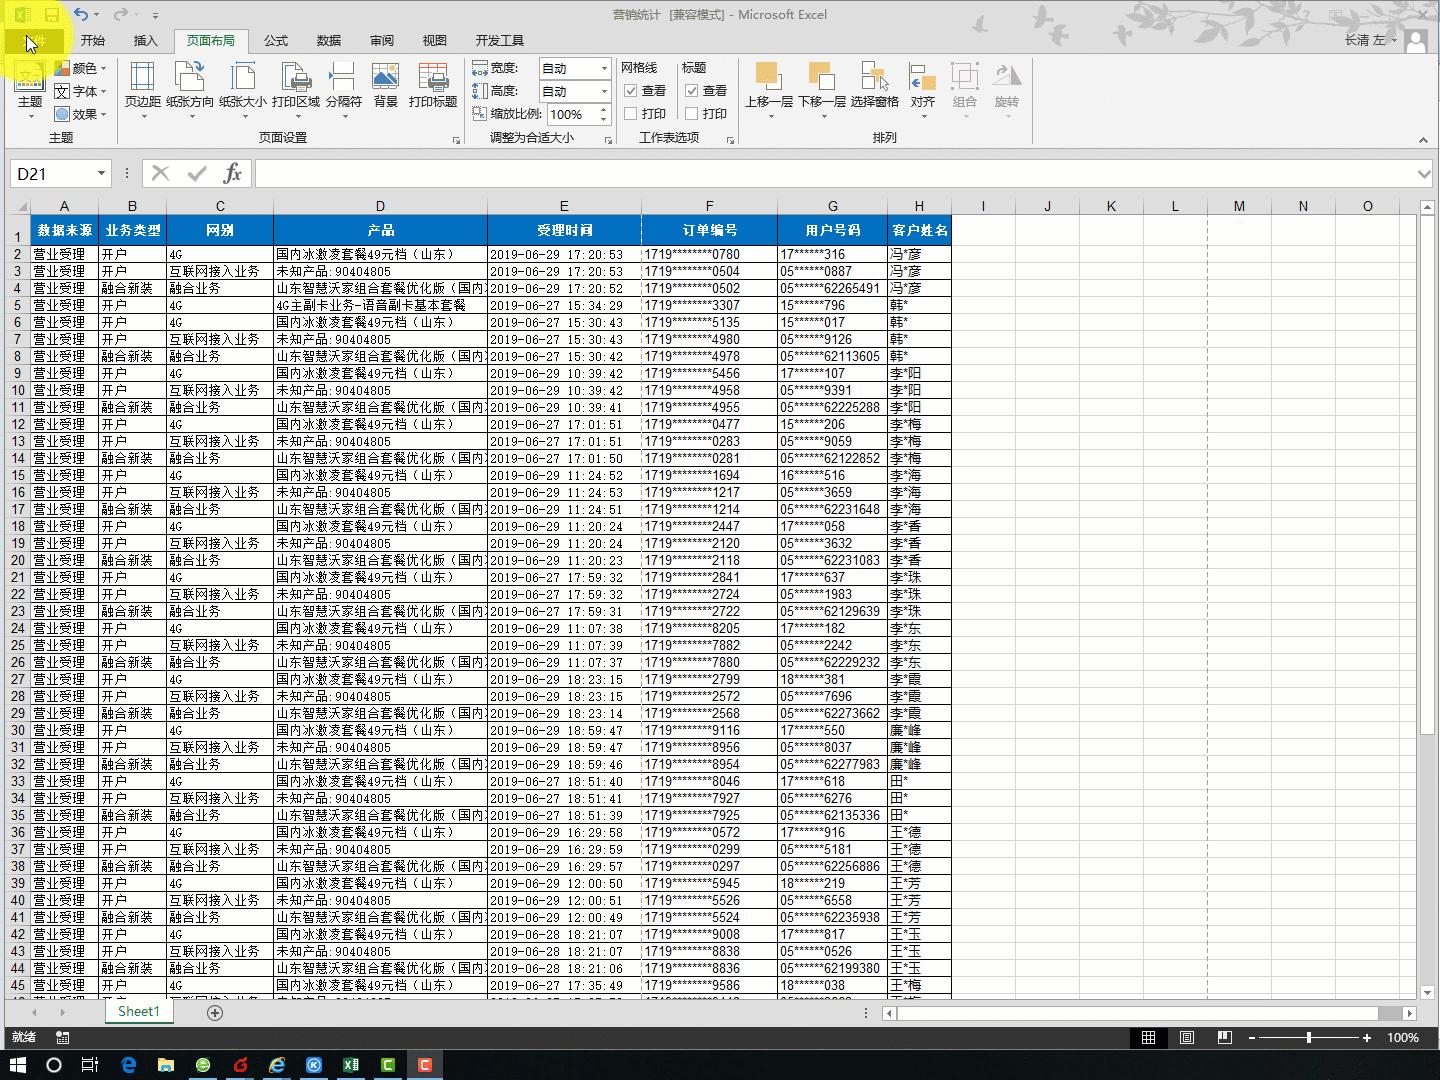
Task: Switch to the 数据 ribbon tab
Action: [328, 41]
